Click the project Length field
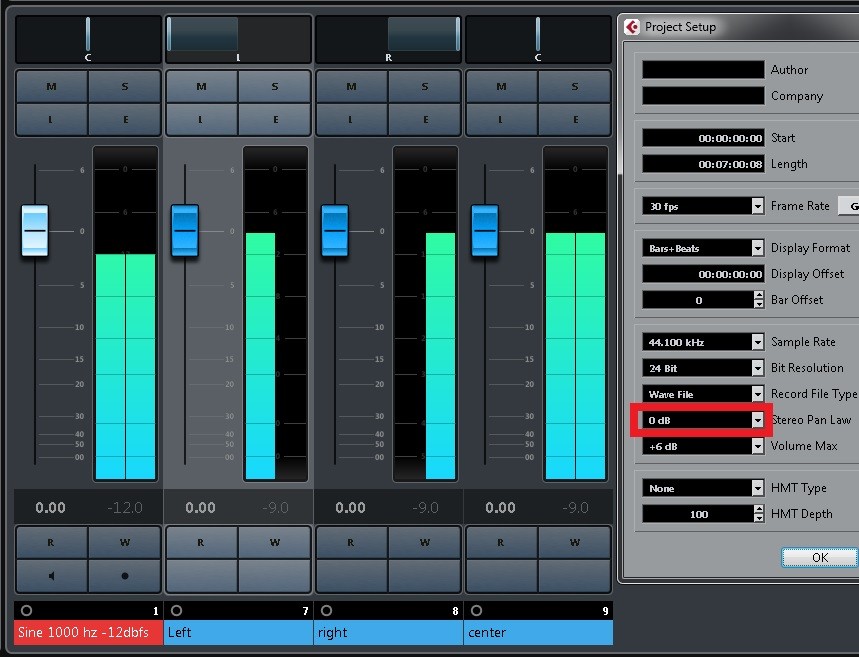The width and height of the screenshot is (859, 657). [703, 164]
